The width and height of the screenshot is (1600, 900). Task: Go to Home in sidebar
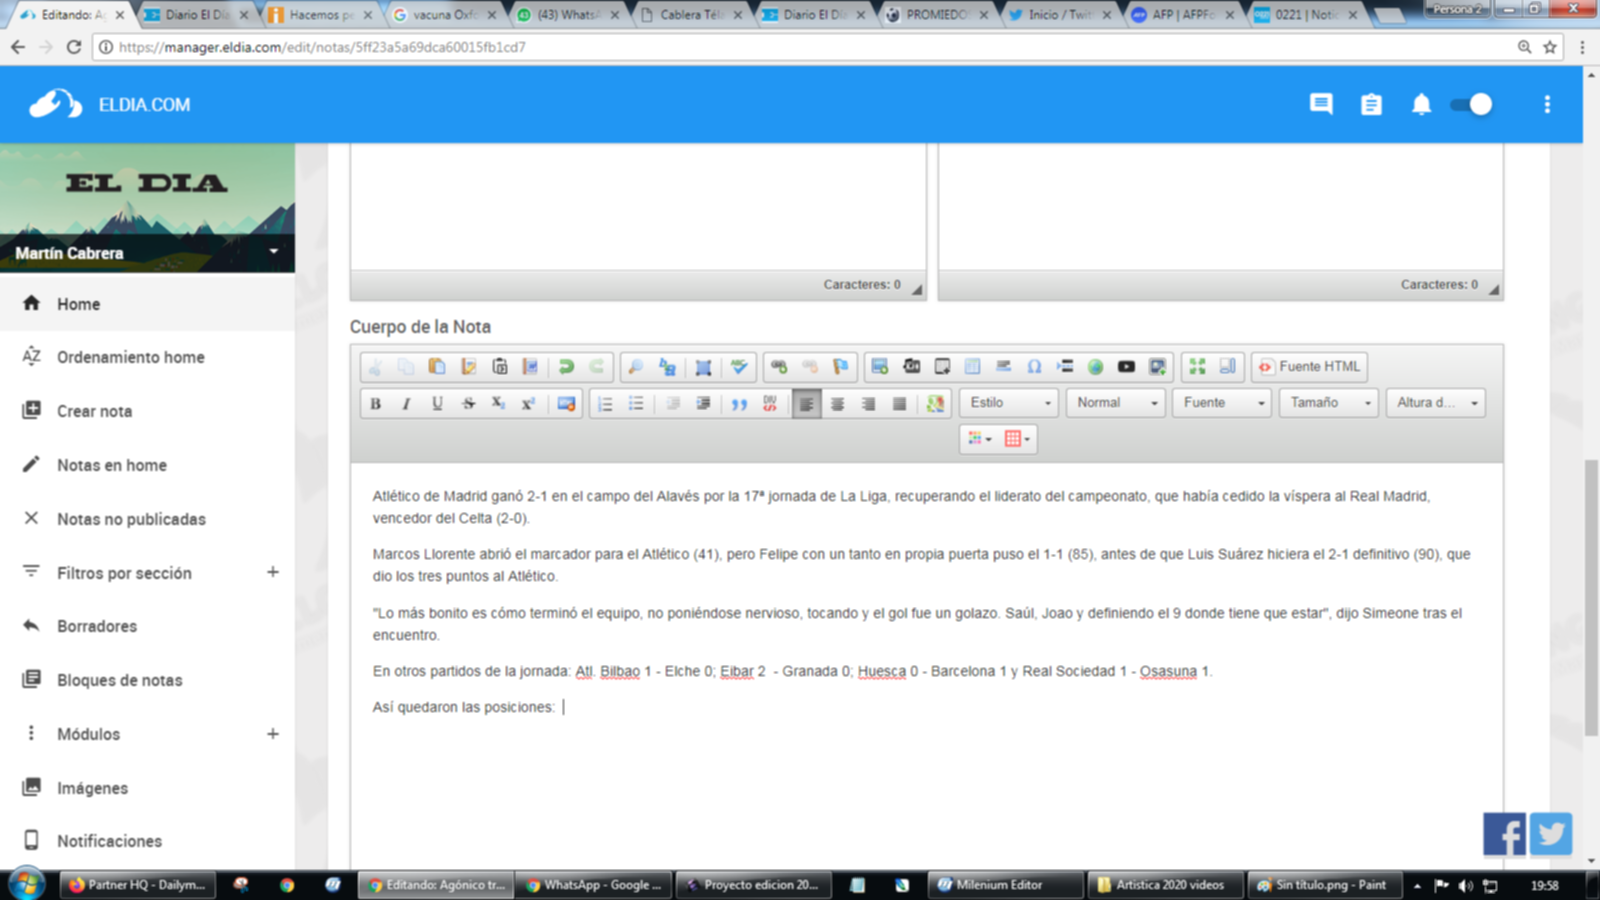(147, 304)
